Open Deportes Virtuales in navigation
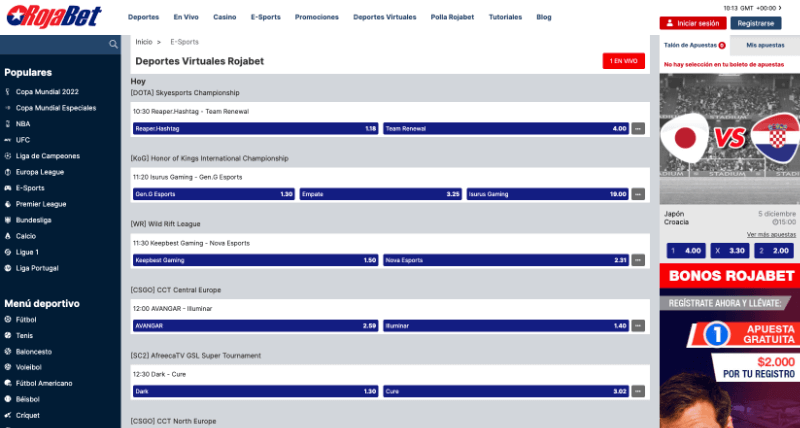The width and height of the screenshot is (800, 428). [385, 17]
